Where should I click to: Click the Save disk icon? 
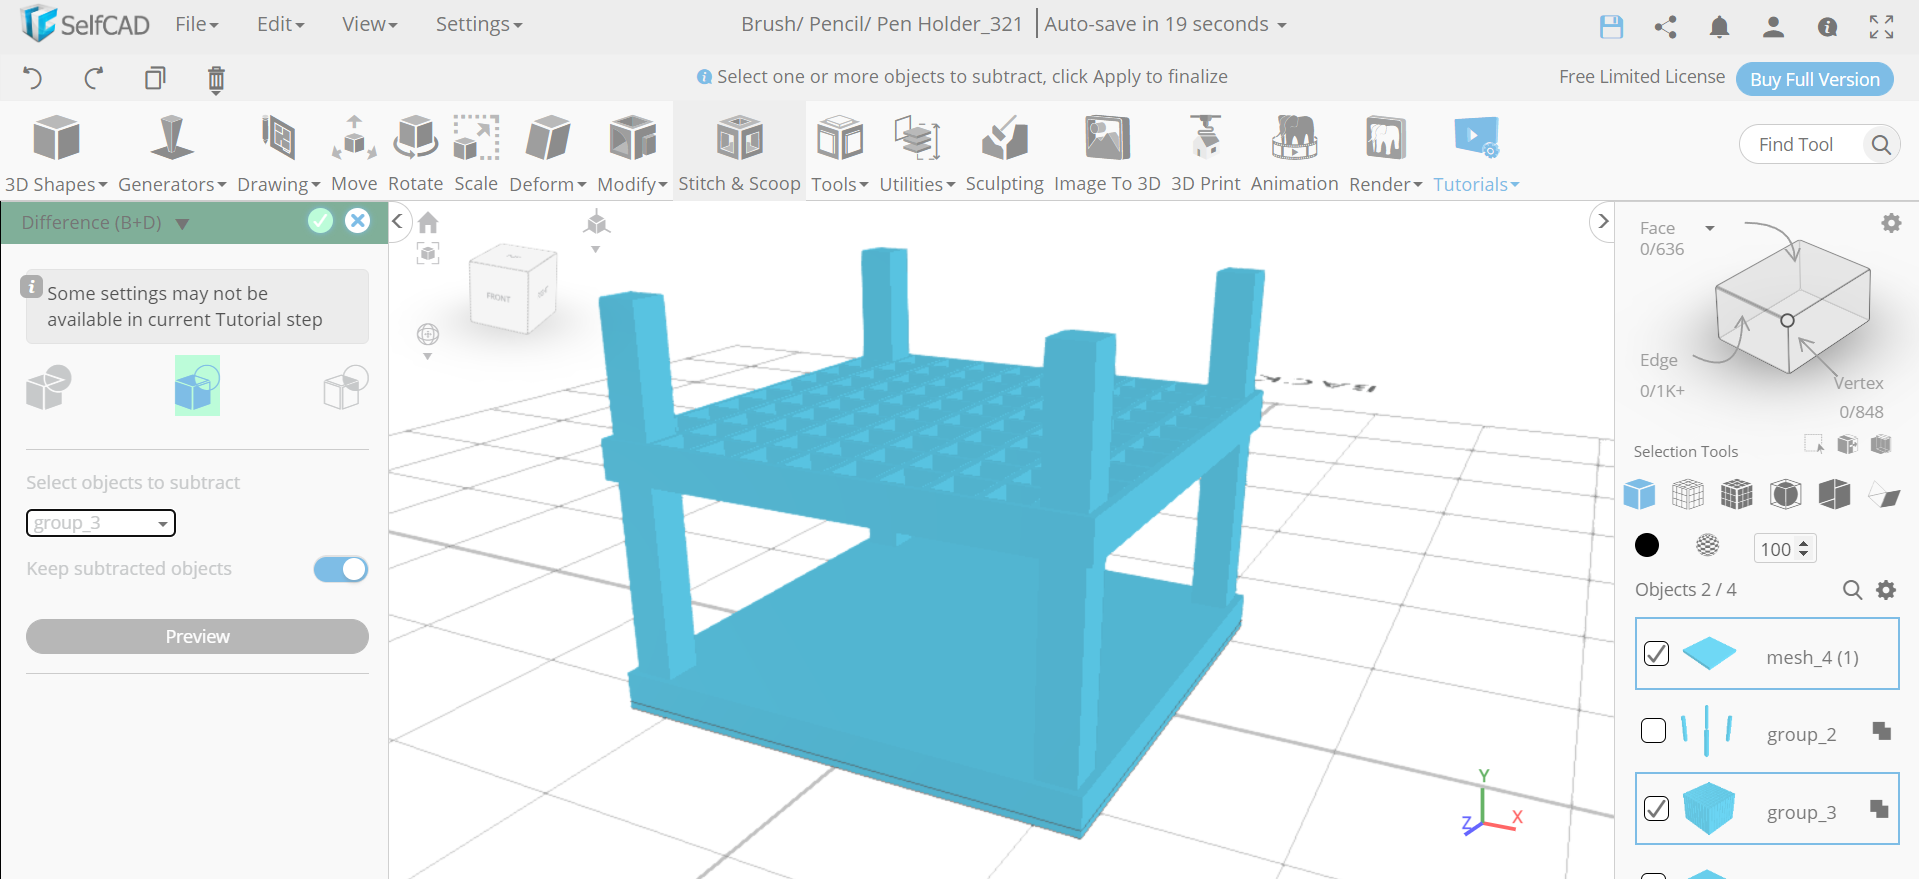(1611, 27)
